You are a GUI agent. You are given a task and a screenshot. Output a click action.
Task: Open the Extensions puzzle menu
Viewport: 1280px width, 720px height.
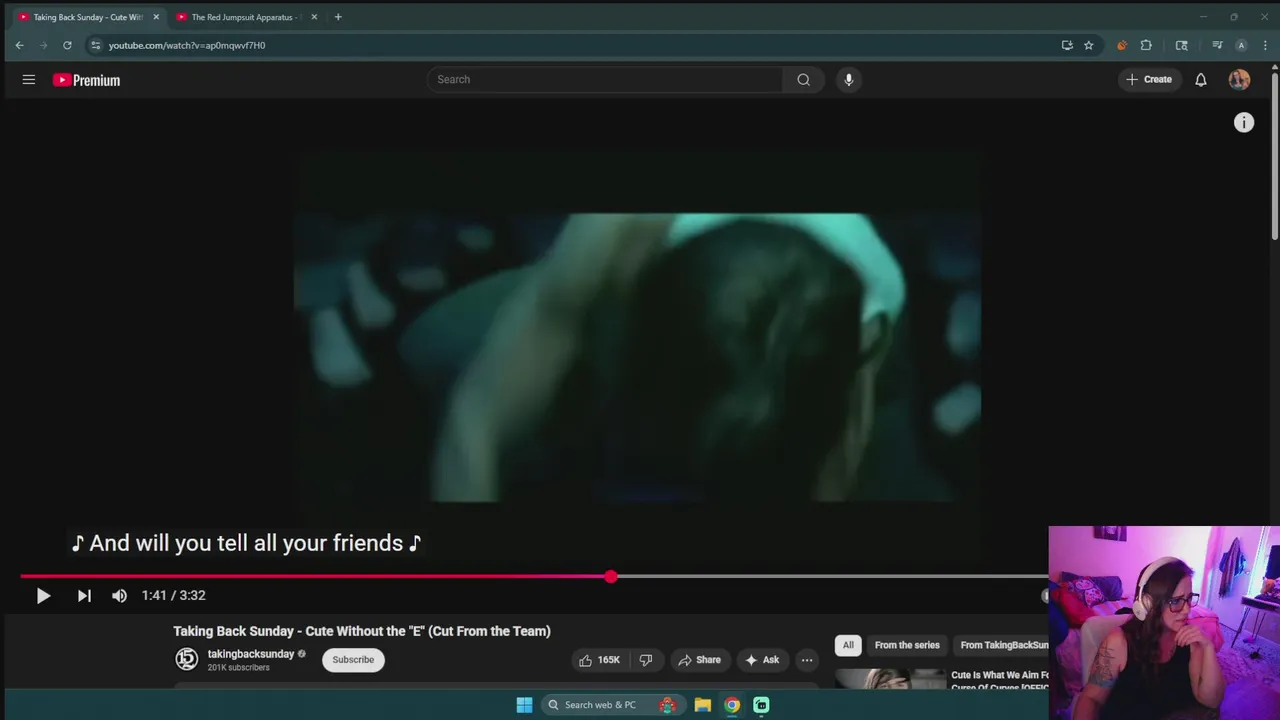pos(1146,45)
